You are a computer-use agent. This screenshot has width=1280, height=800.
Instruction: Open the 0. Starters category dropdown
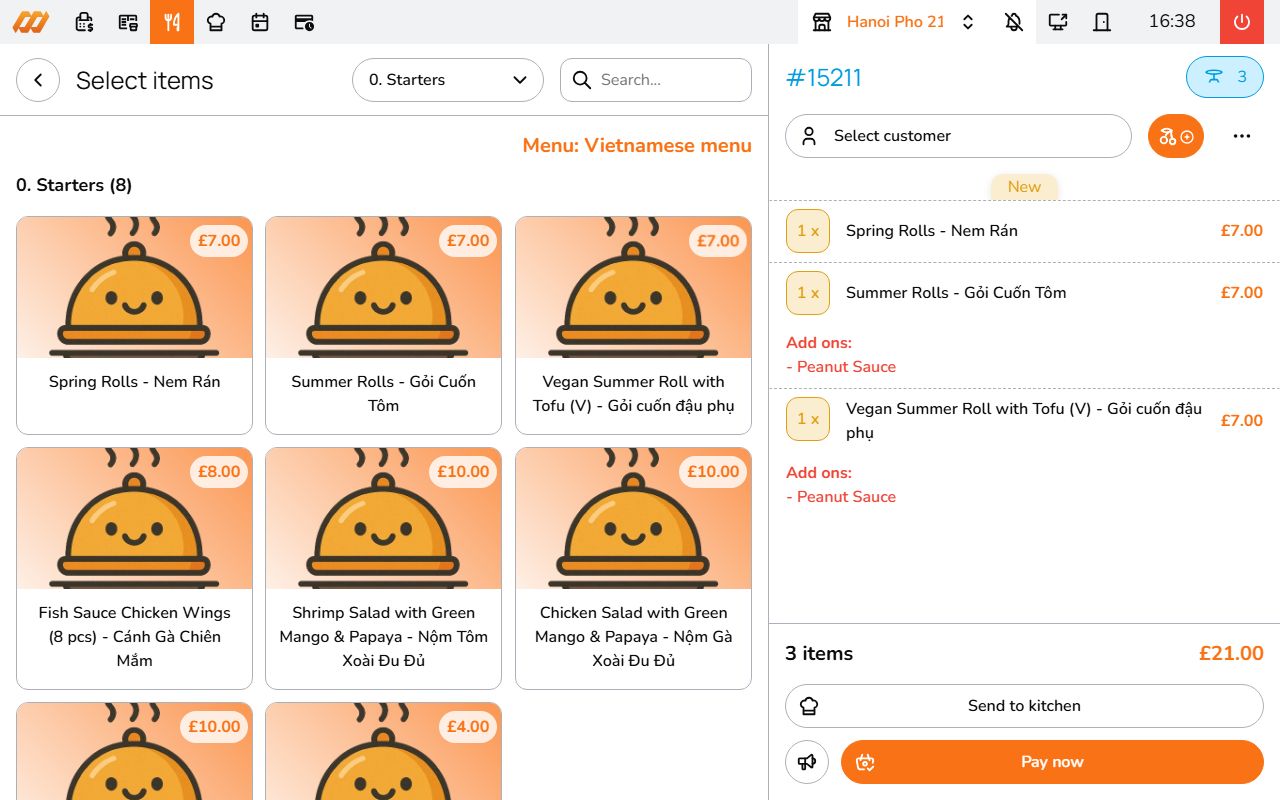tap(448, 80)
